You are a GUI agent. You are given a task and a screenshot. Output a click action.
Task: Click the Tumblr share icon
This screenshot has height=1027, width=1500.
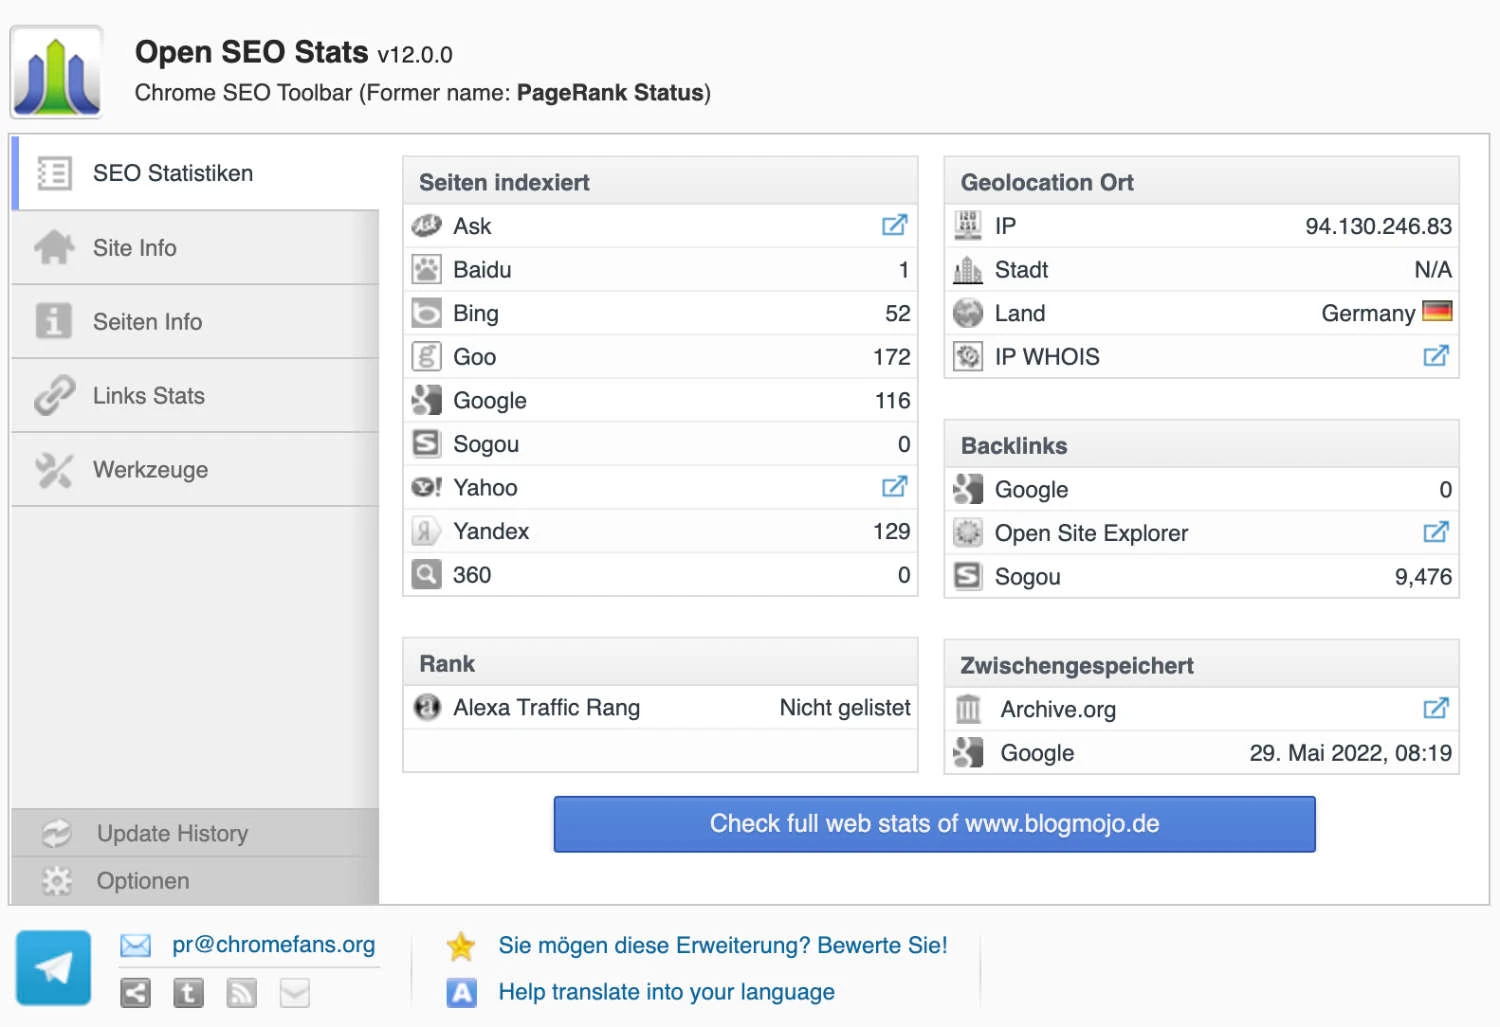point(188,993)
